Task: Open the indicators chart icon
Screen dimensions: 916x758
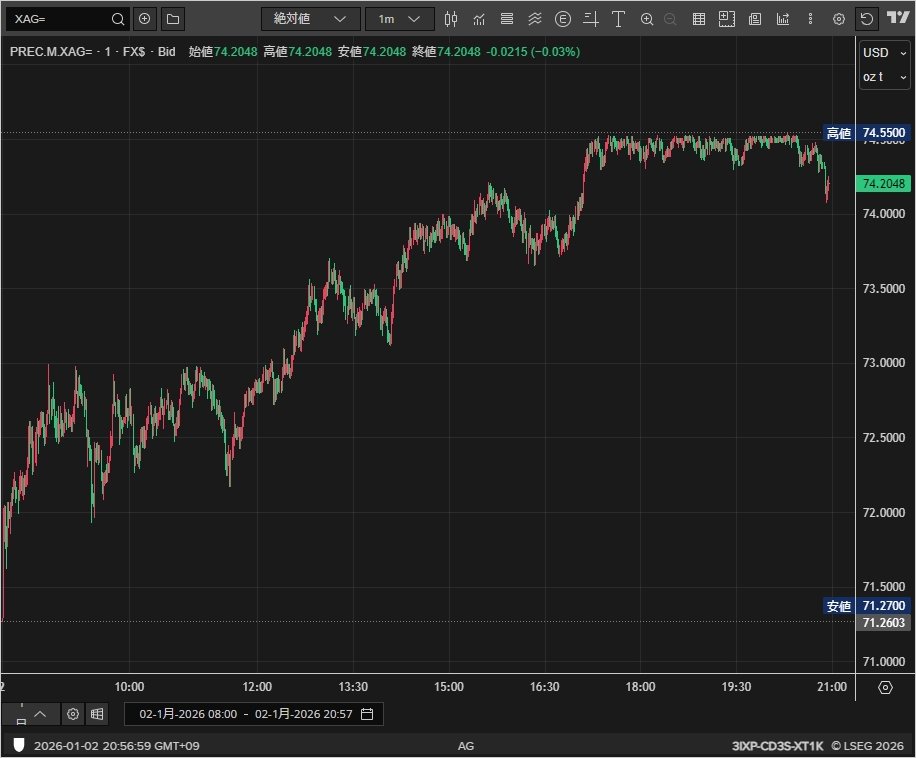Action: tap(479, 19)
